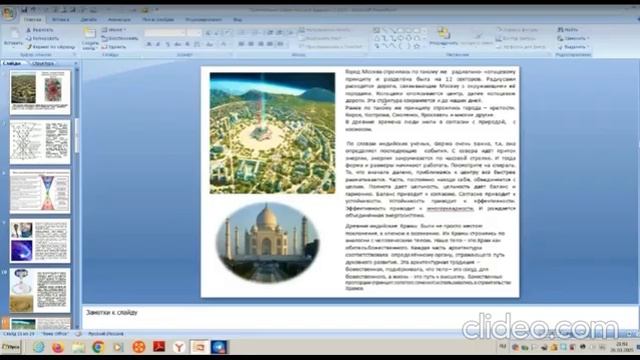The height and width of the screenshot is (360, 640).
Task: Toggle justify text alignment
Action: (x=270, y=44)
